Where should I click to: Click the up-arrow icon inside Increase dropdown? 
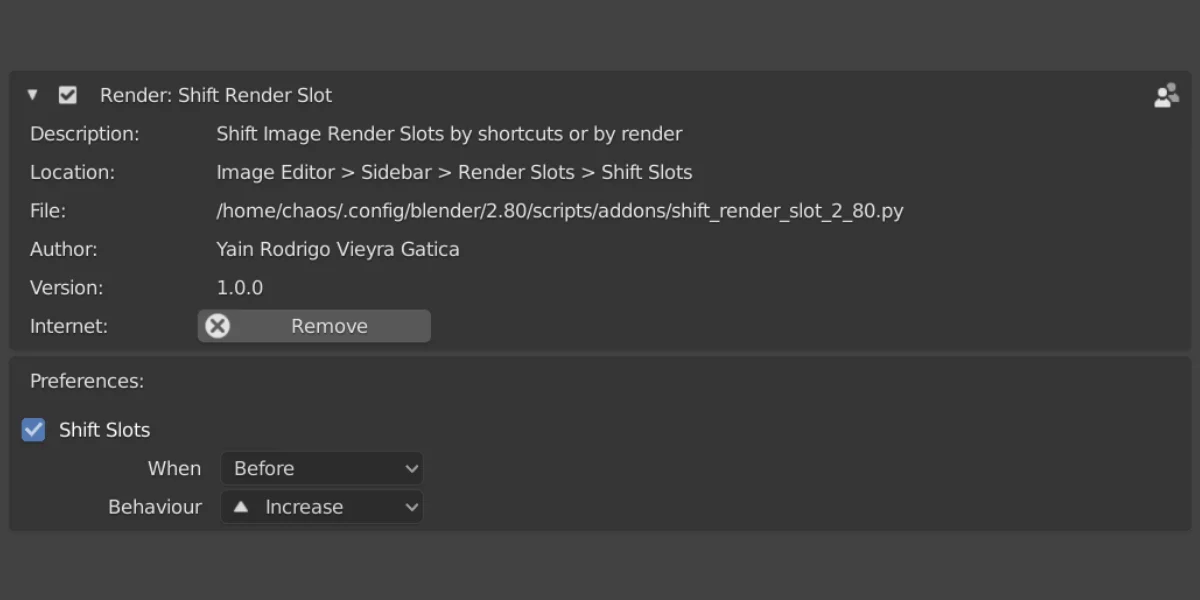point(241,507)
